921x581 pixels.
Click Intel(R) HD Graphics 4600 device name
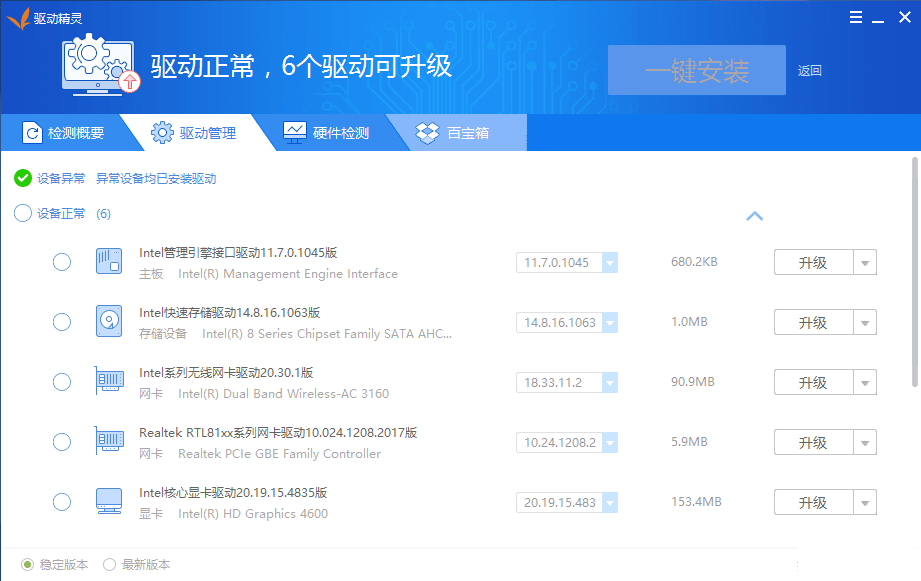tap(253, 513)
